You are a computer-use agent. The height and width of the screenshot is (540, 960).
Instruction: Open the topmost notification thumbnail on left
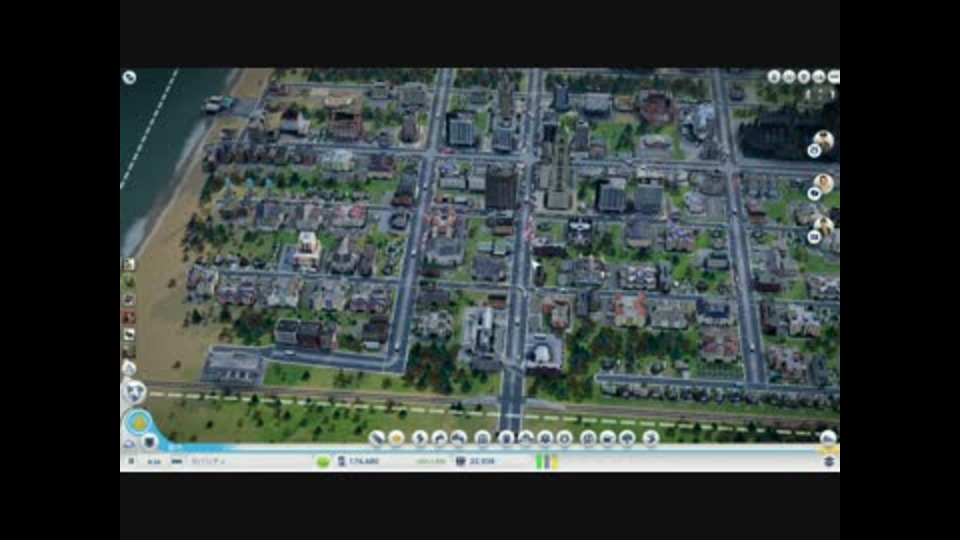129,264
